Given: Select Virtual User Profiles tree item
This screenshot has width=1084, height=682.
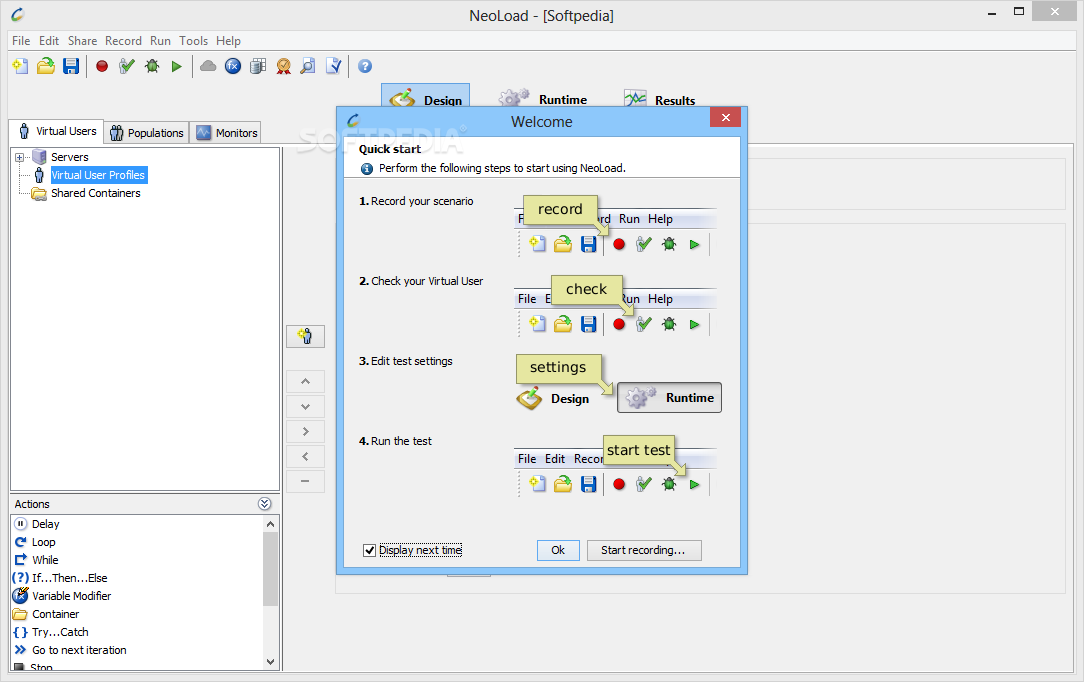Looking at the screenshot, I should [x=98, y=175].
